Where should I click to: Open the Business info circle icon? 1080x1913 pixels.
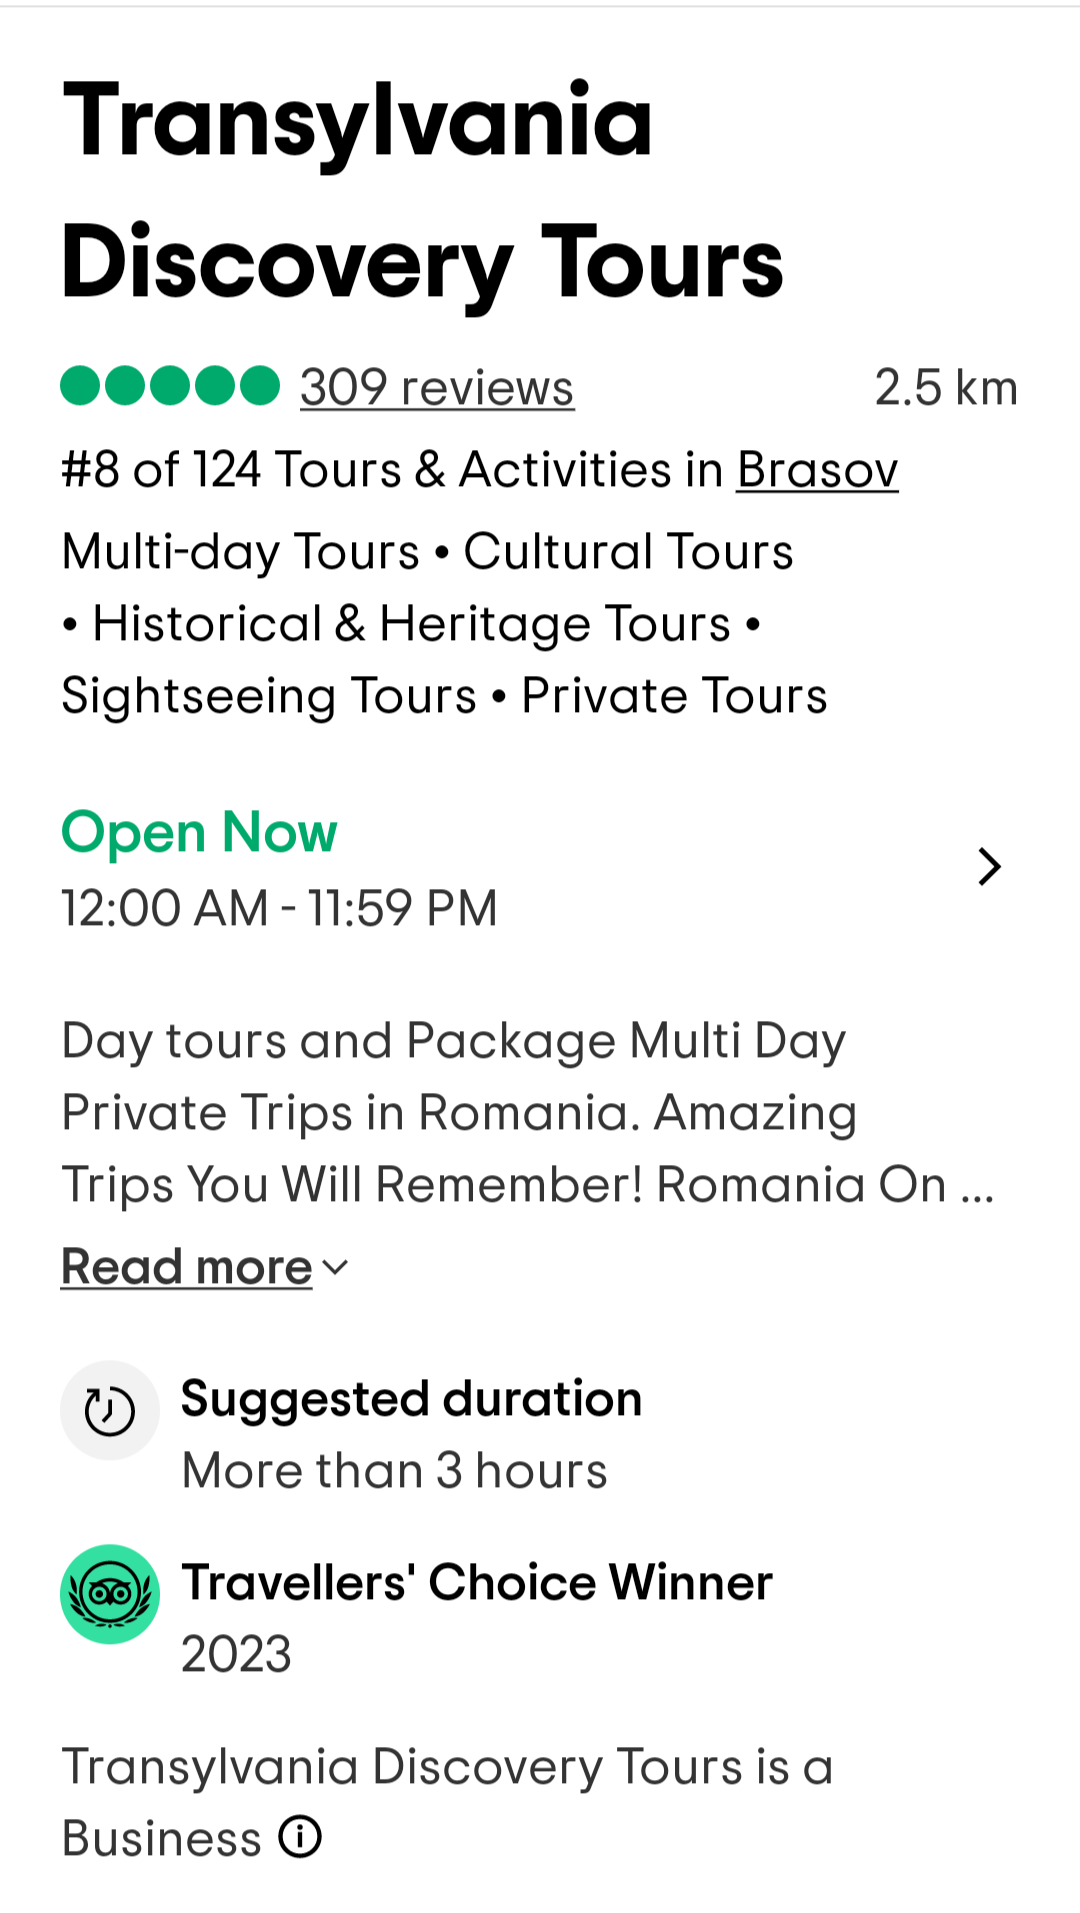[300, 1837]
